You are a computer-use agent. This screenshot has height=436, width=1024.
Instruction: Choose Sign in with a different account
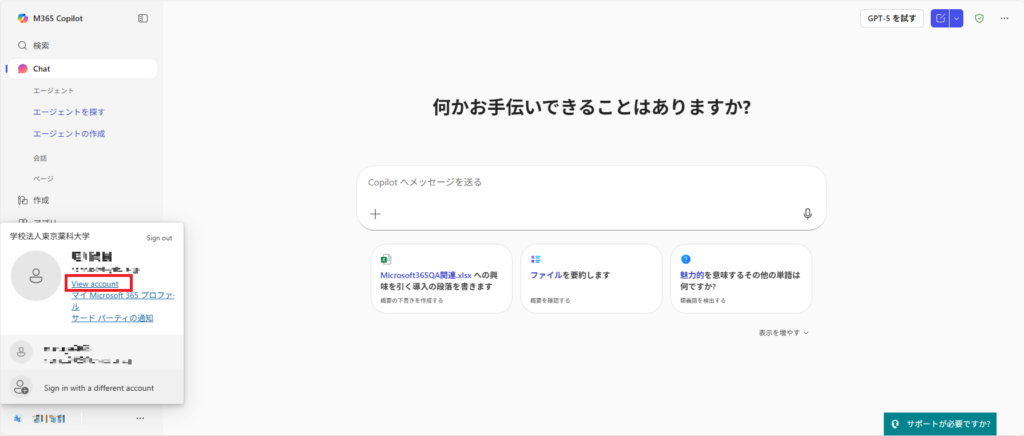pyautogui.click(x=98, y=388)
